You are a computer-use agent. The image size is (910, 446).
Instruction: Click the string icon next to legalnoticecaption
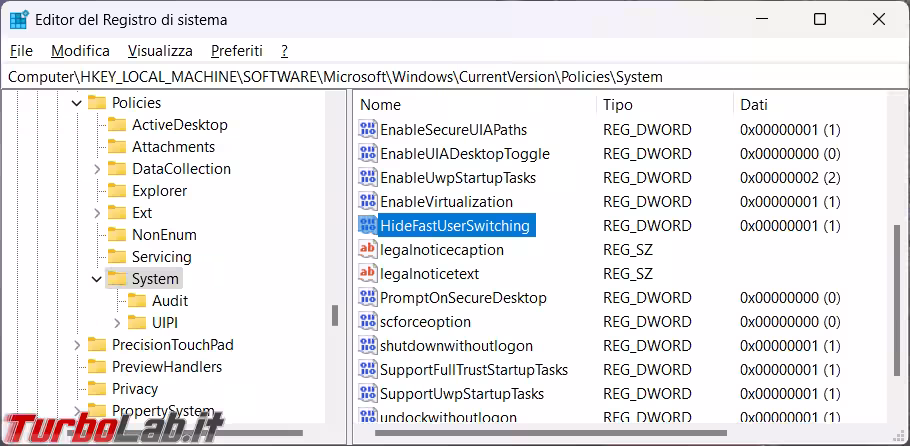tap(368, 250)
